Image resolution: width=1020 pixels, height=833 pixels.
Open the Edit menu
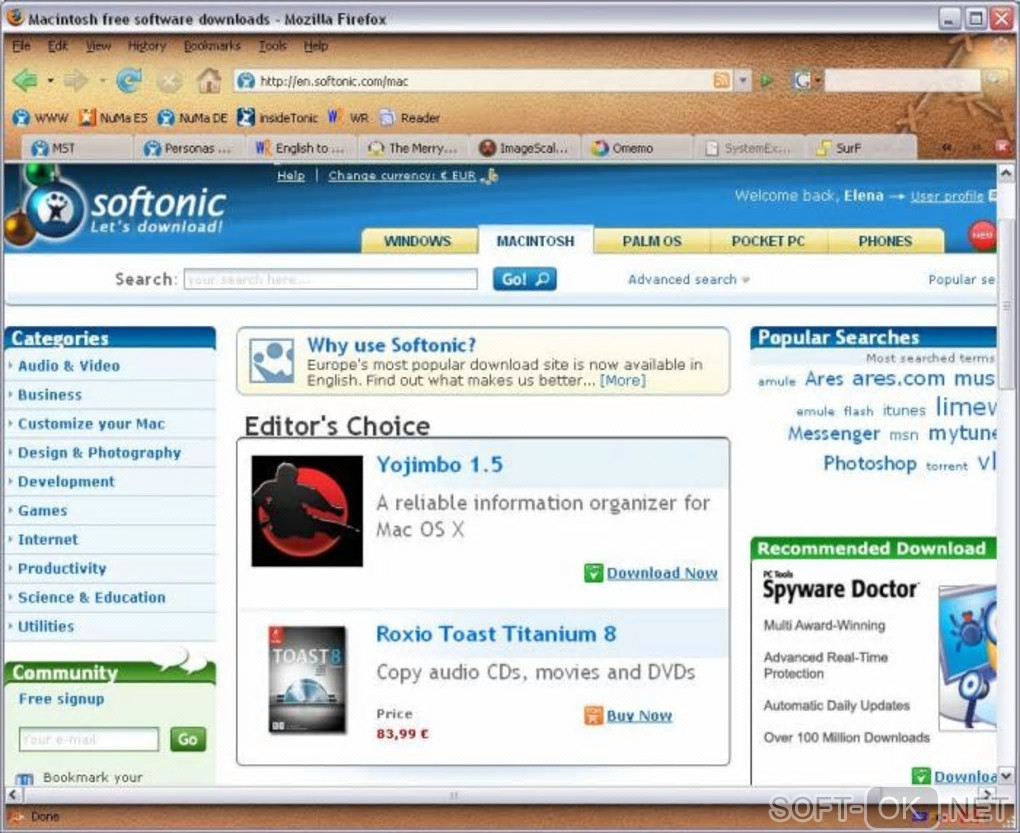point(57,46)
